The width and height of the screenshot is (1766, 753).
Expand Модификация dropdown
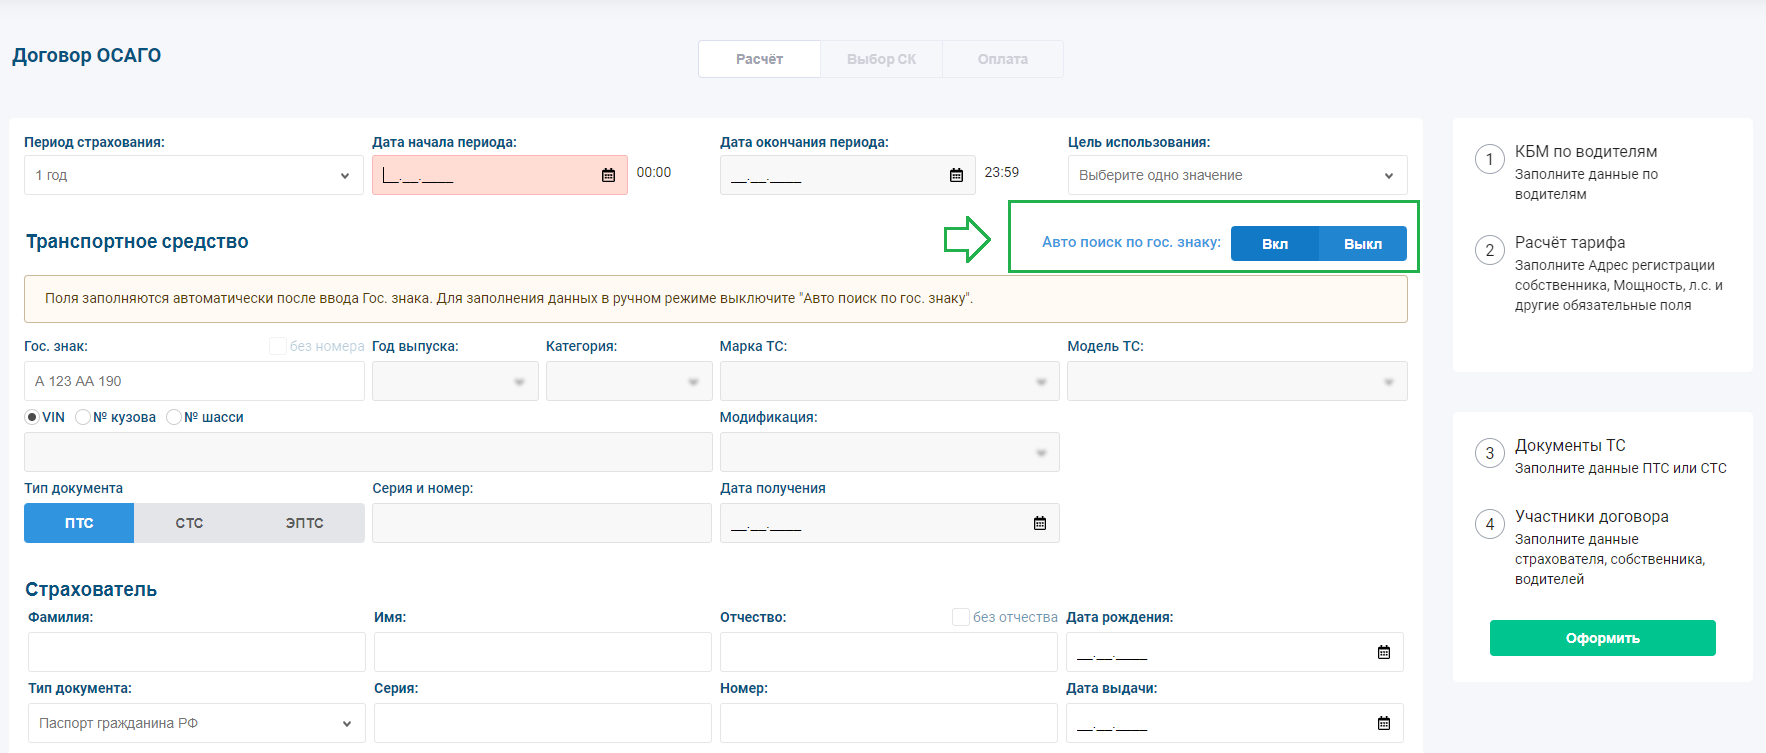[890, 452]
